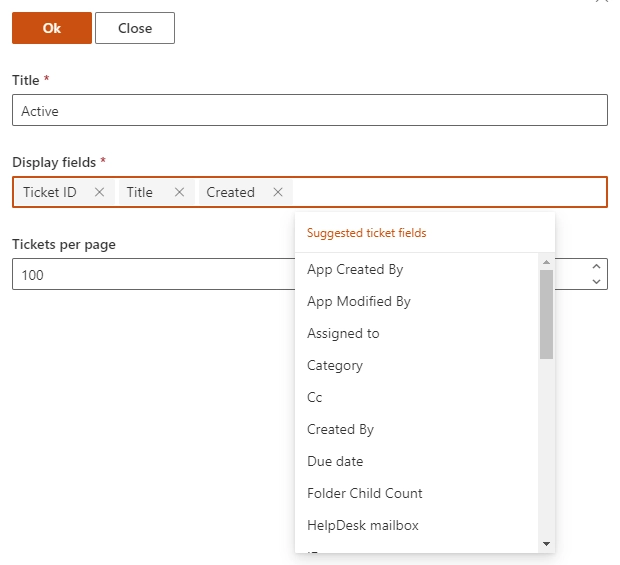Click the Ticket ID tag label
Screen dimensions: 620x565
coord(49,192)
